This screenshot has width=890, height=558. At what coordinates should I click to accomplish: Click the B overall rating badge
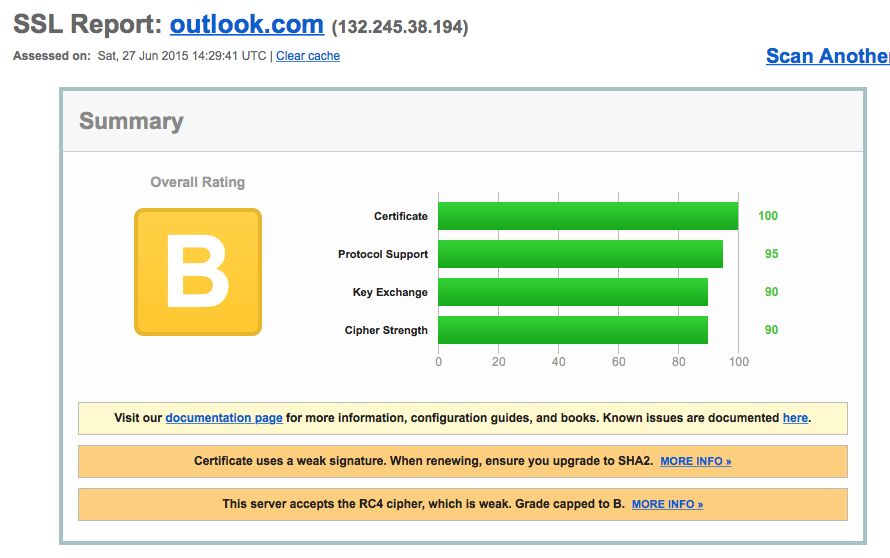[198, 272]
